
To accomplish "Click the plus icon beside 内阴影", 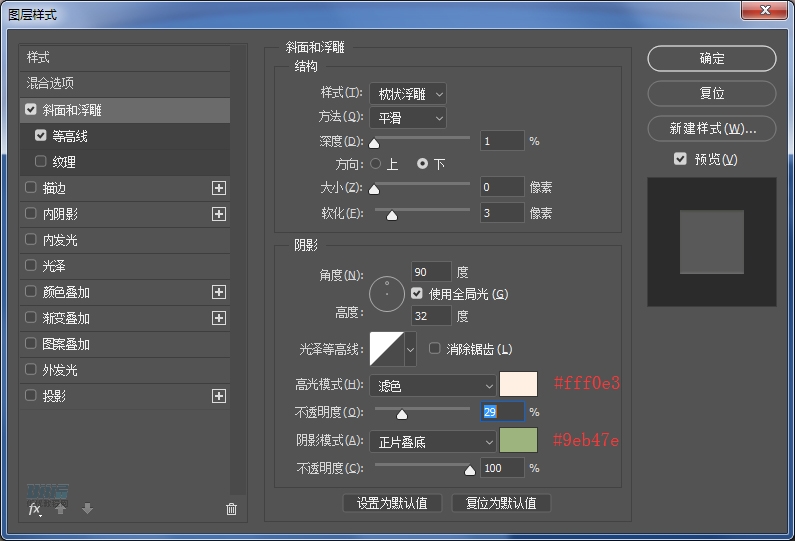I will pyautogui.click(x=219, y=214).
